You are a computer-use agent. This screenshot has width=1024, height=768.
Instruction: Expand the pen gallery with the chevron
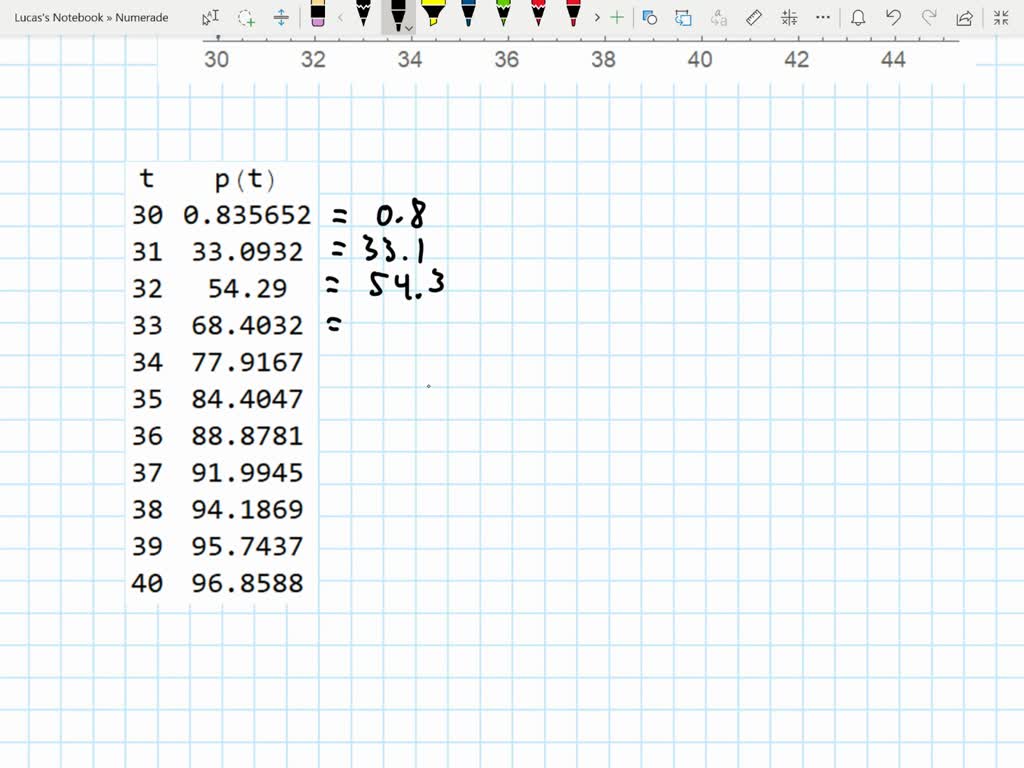click(x=596, y=17)
